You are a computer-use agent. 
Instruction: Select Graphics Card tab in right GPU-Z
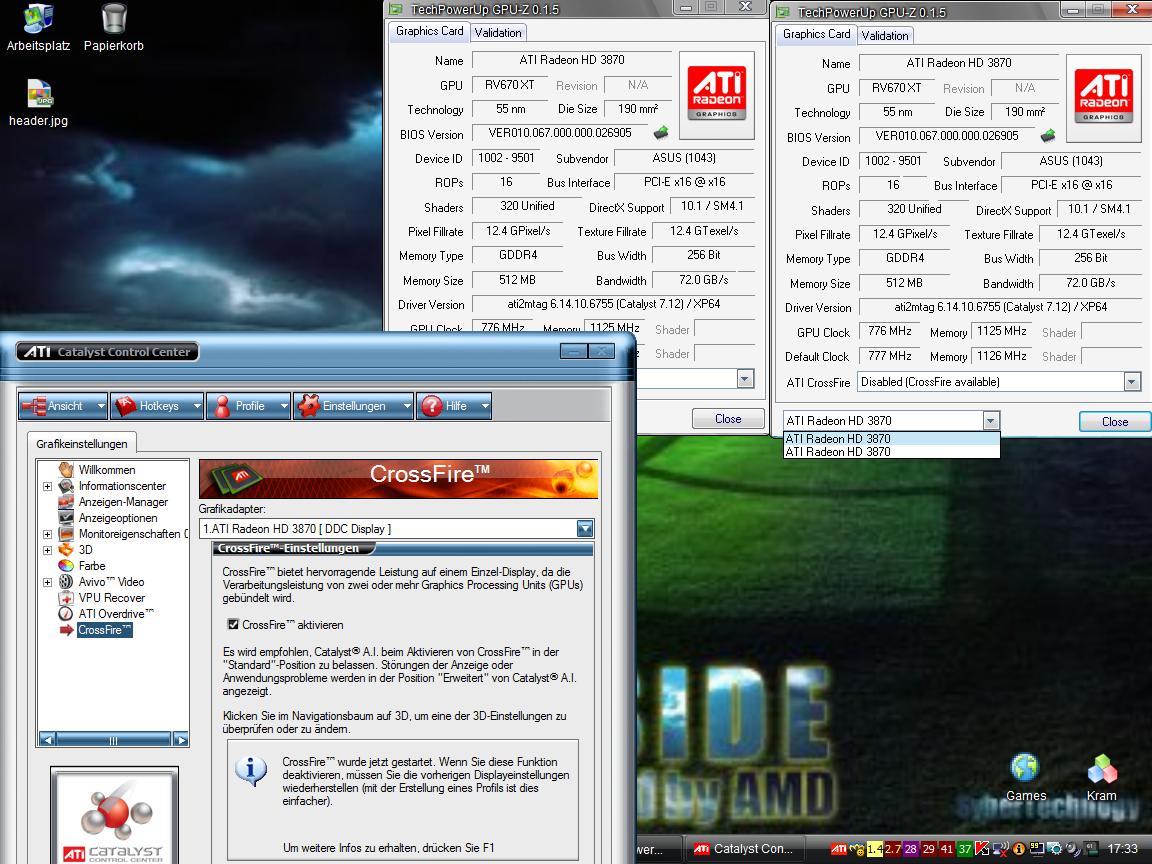click(816, 34)
